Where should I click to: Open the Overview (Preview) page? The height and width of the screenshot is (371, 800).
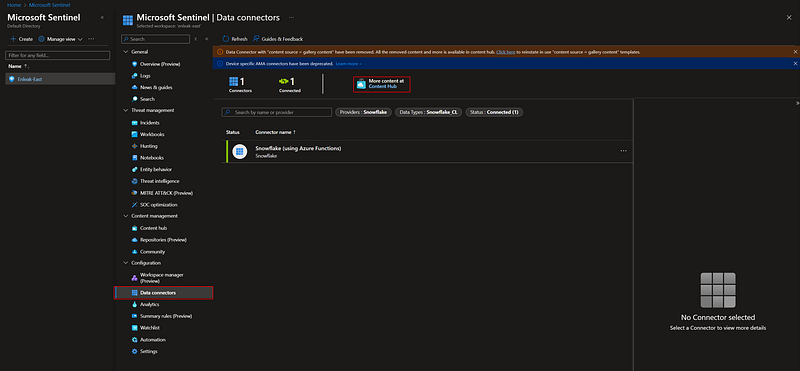coord(160,64)
